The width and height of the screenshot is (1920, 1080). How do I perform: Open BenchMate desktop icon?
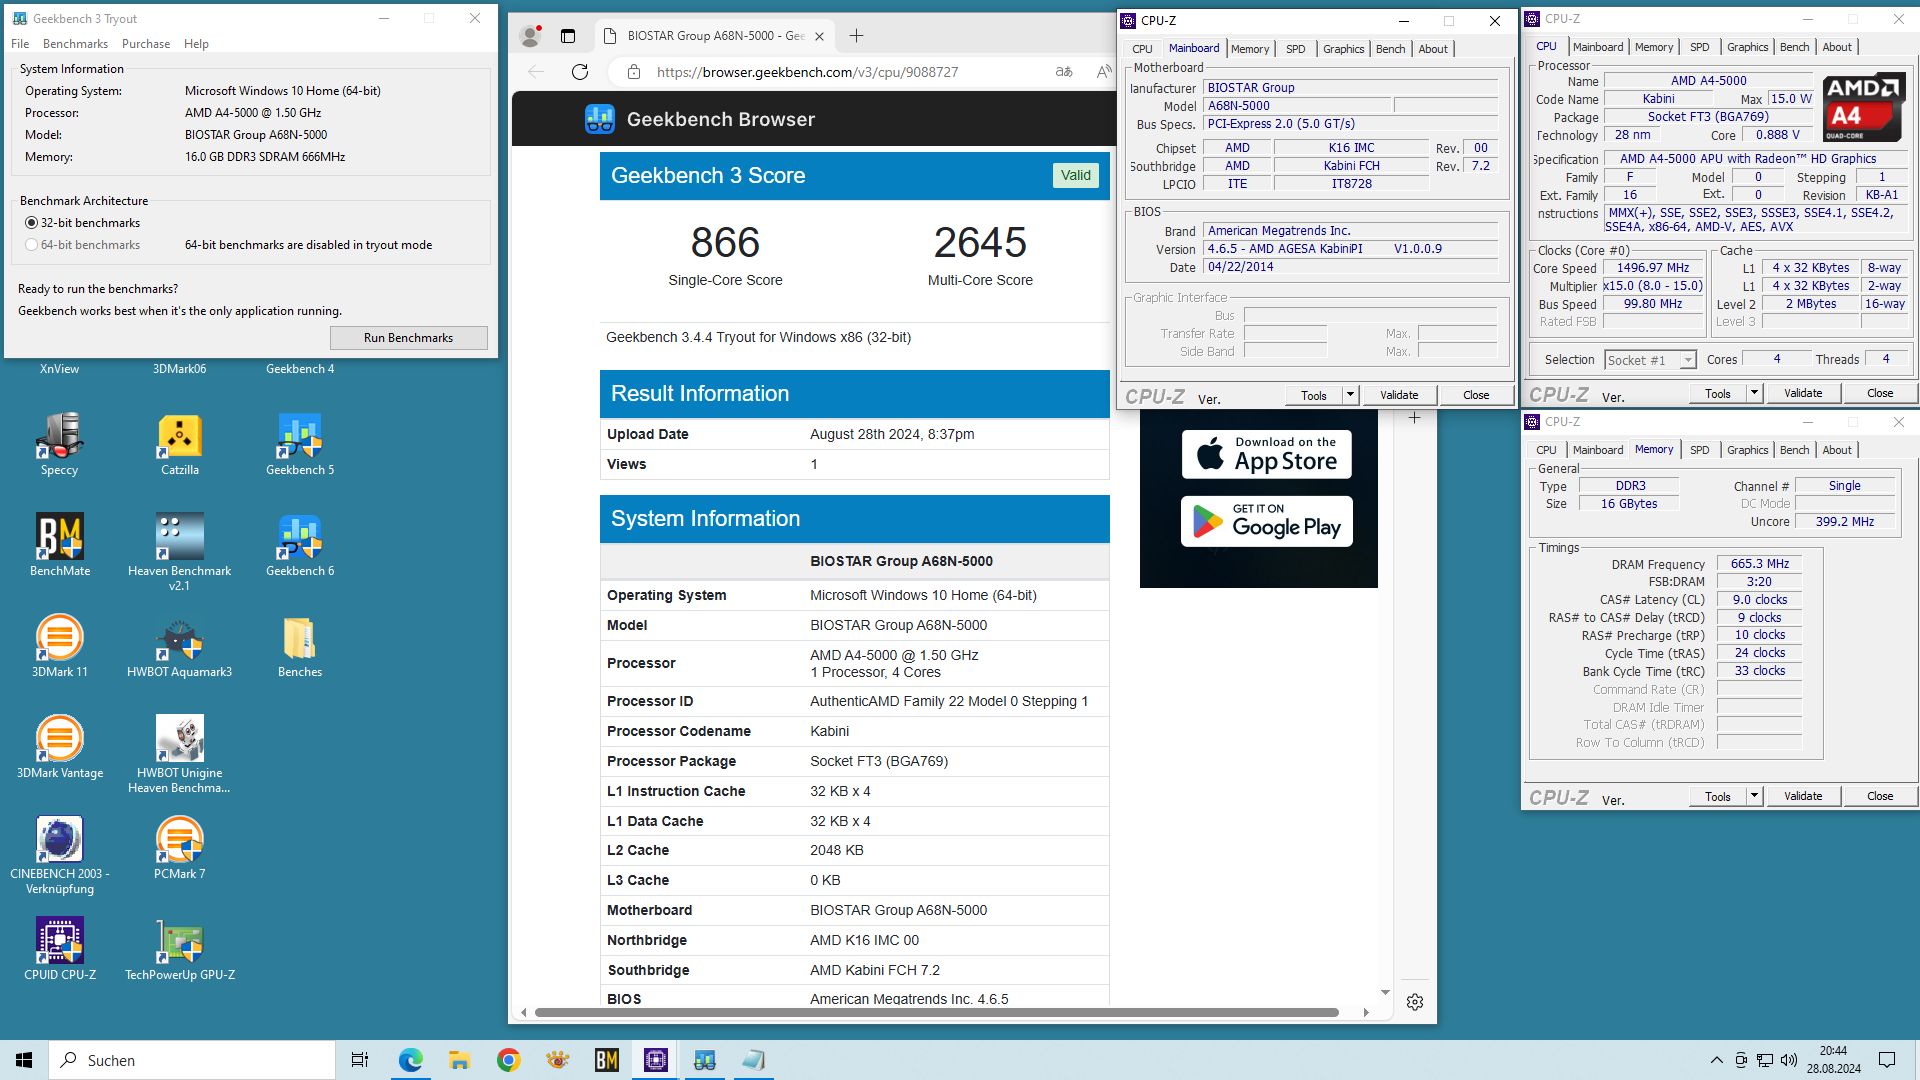(x=60, y=545)
